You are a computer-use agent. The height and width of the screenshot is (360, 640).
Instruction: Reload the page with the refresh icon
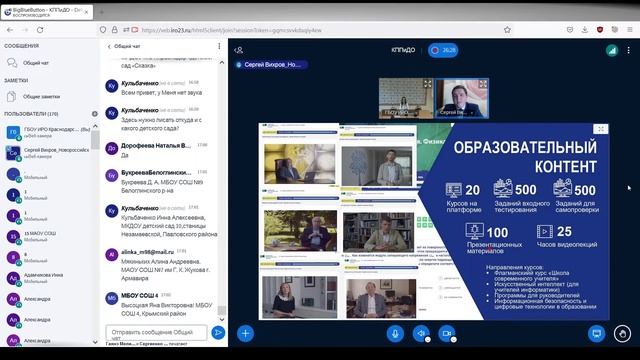40,30
